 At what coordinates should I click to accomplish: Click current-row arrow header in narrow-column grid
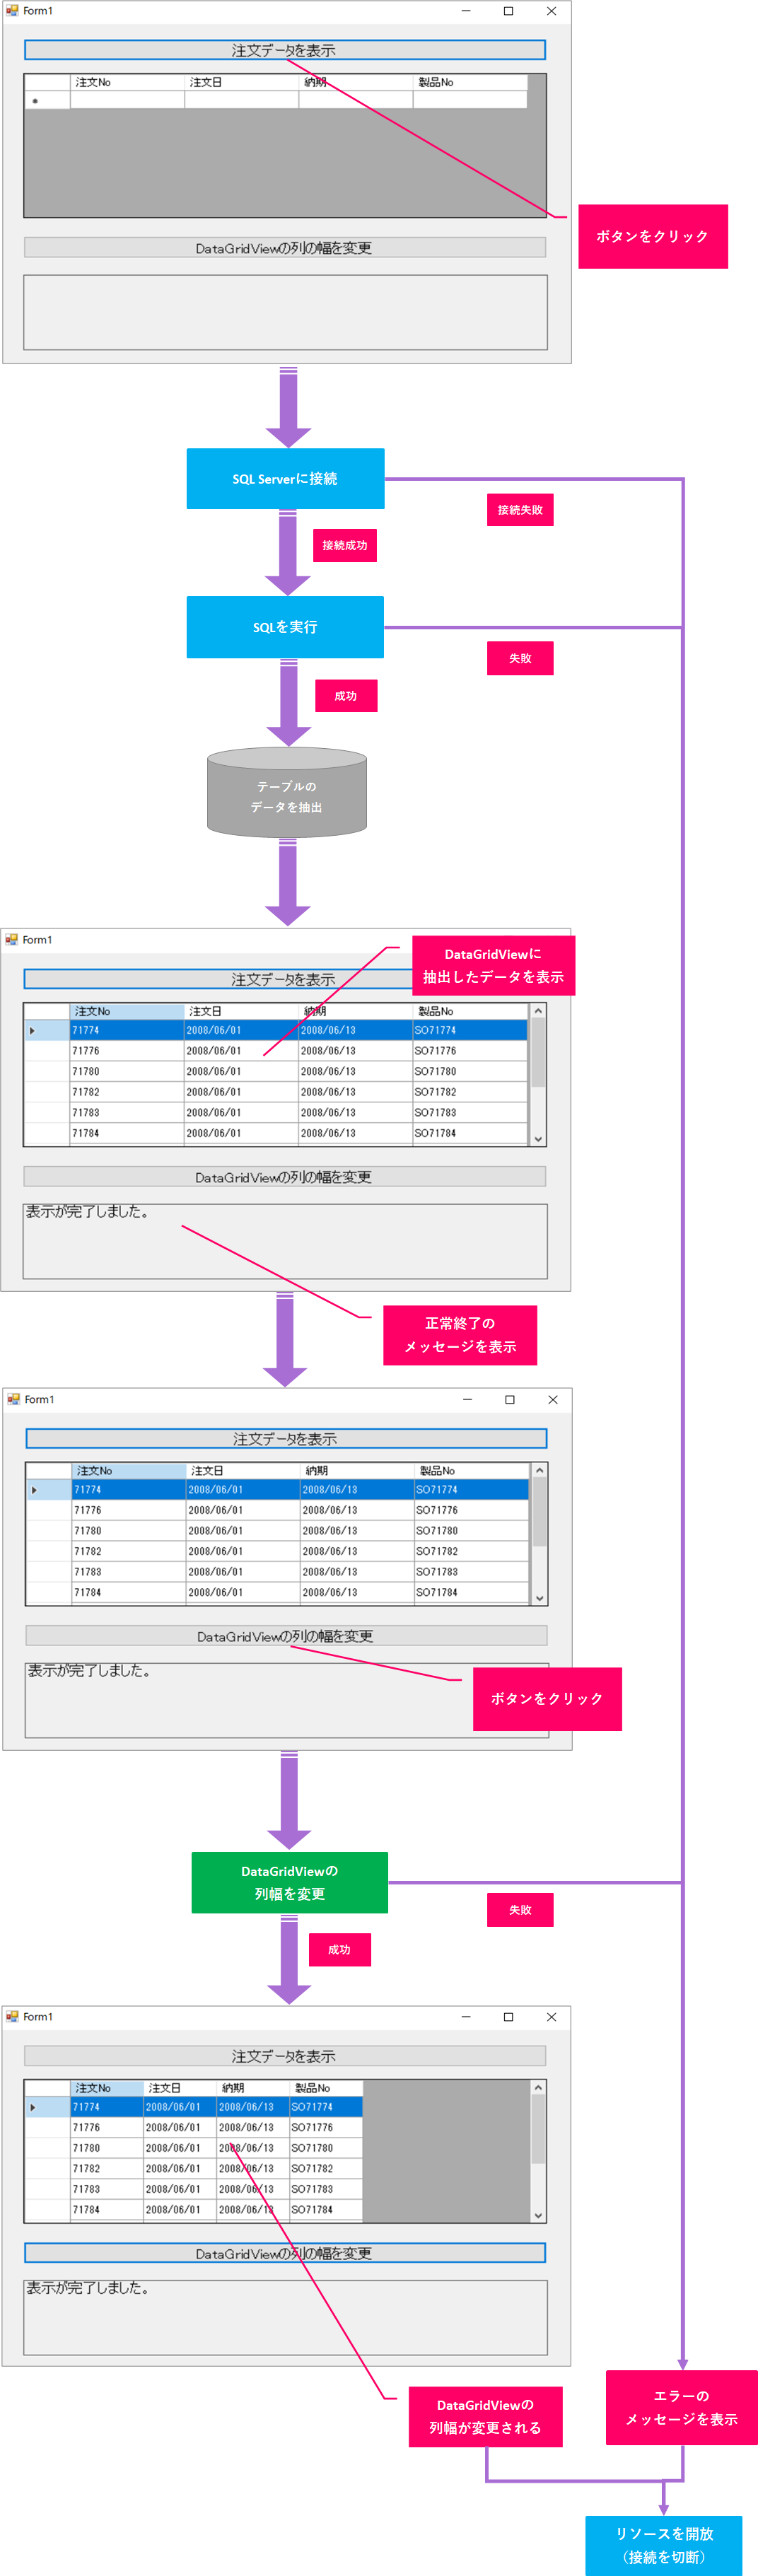(x=47, y=2106)
